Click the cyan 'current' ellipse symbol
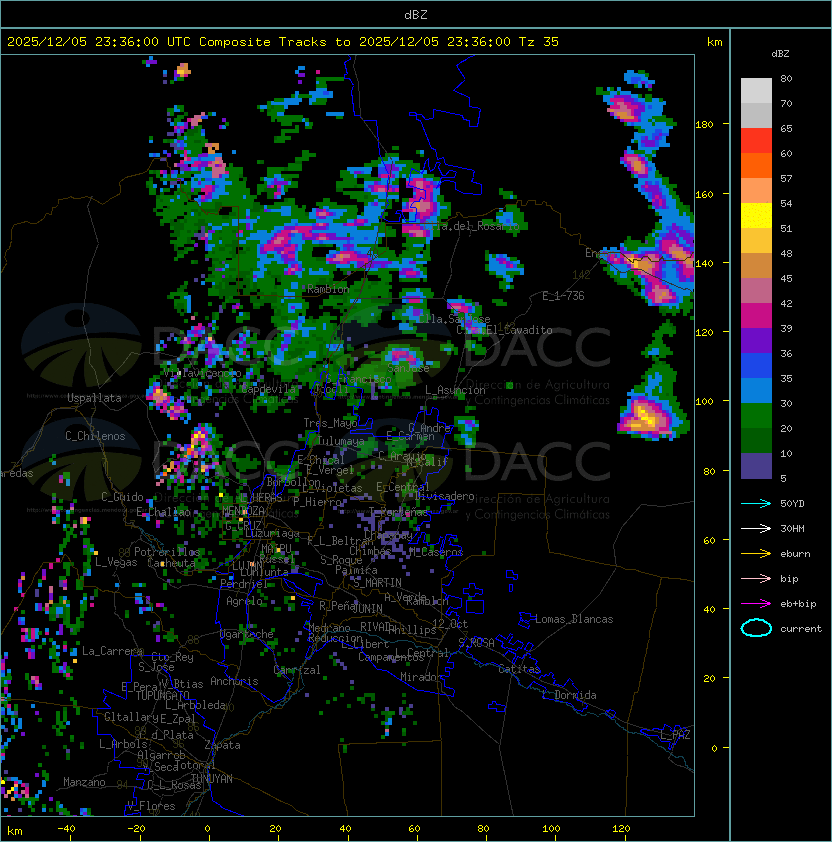 [x=756, y=628]
